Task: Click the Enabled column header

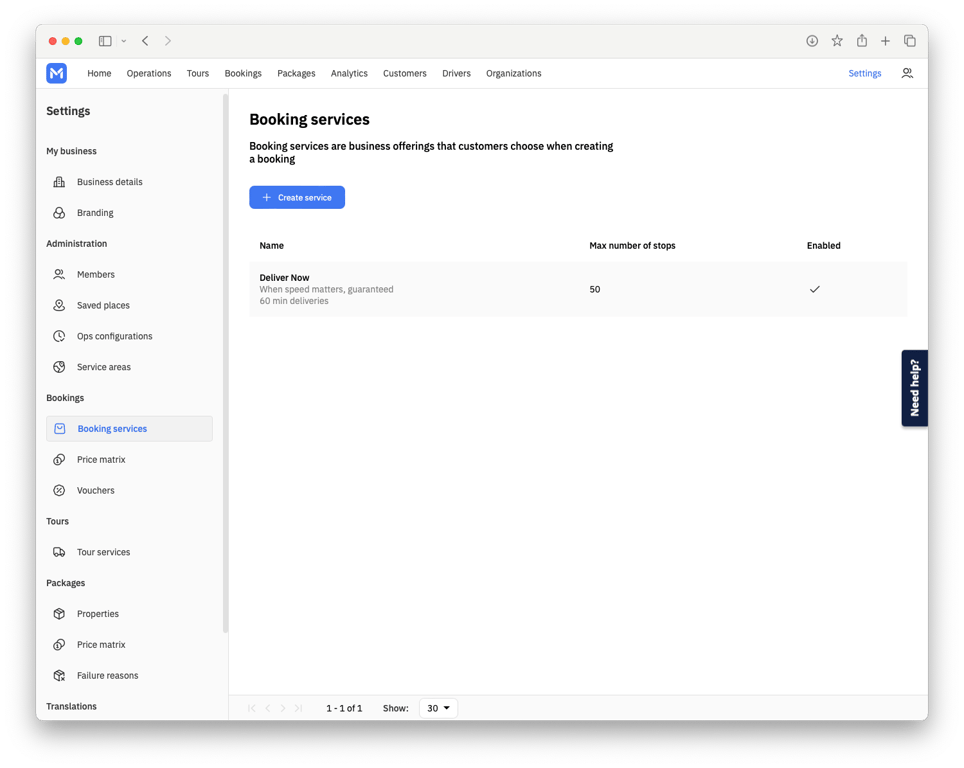Action: tap(823, 245)
